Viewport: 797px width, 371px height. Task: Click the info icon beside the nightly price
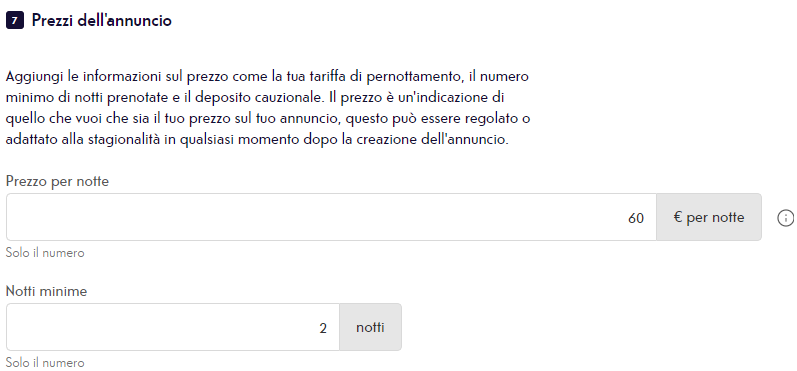coord(785,218)
